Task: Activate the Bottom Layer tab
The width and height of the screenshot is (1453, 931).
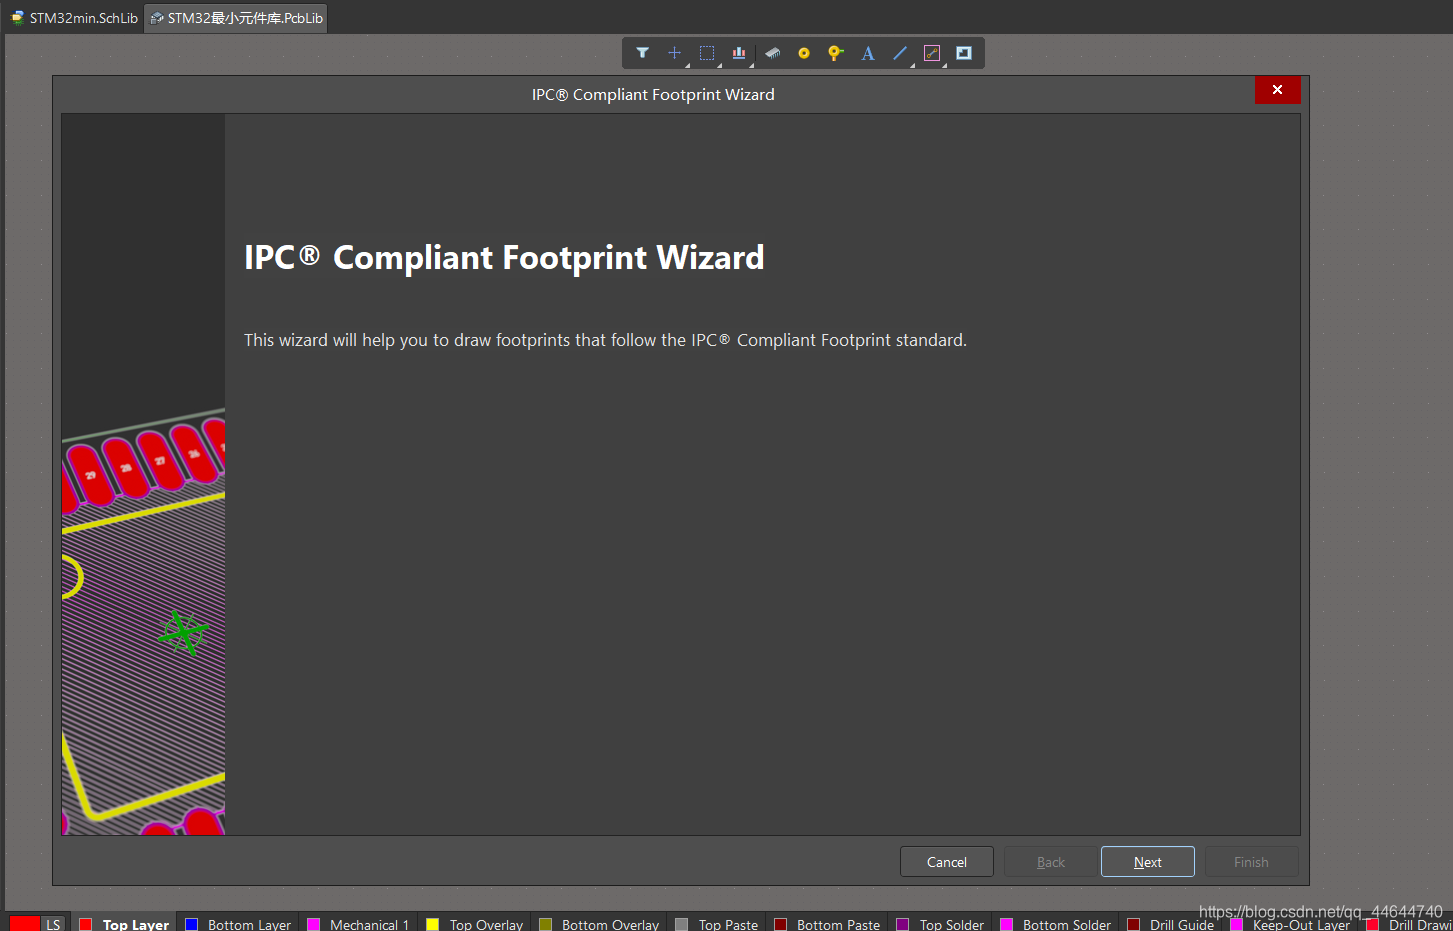Action: tap(238, 924)
